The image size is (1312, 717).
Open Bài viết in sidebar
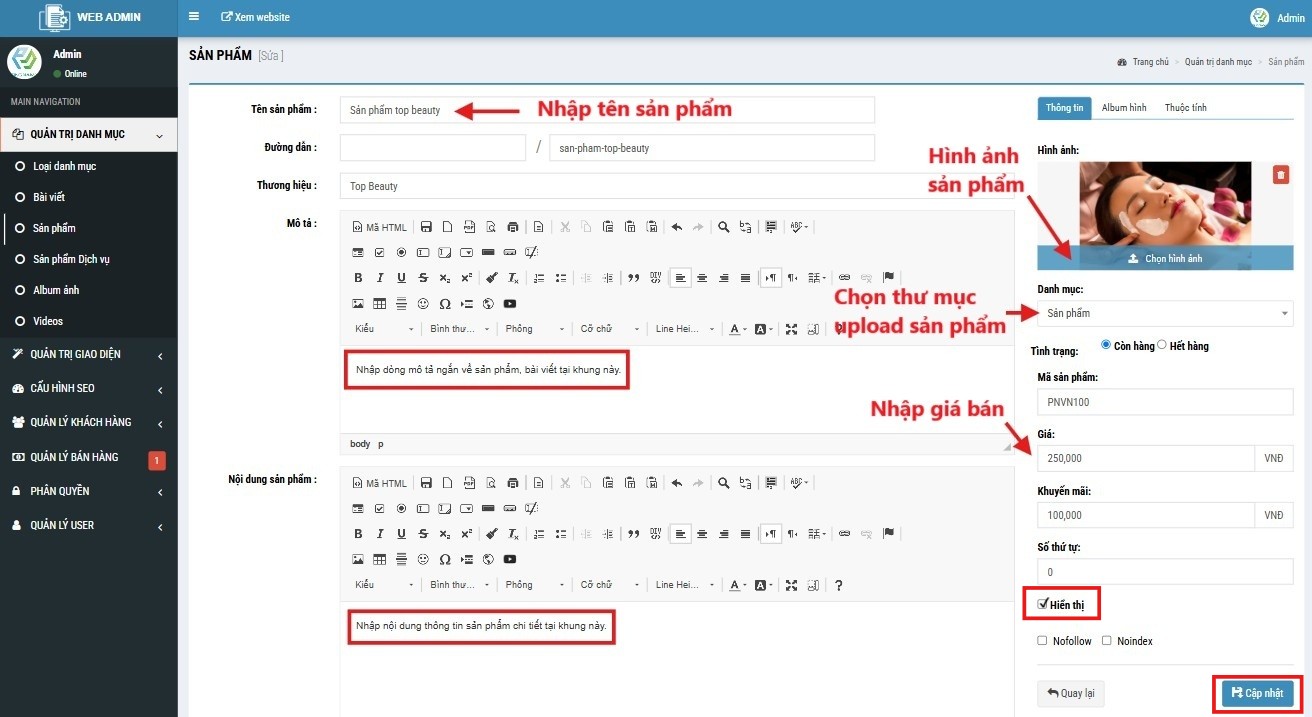[49, 197]
